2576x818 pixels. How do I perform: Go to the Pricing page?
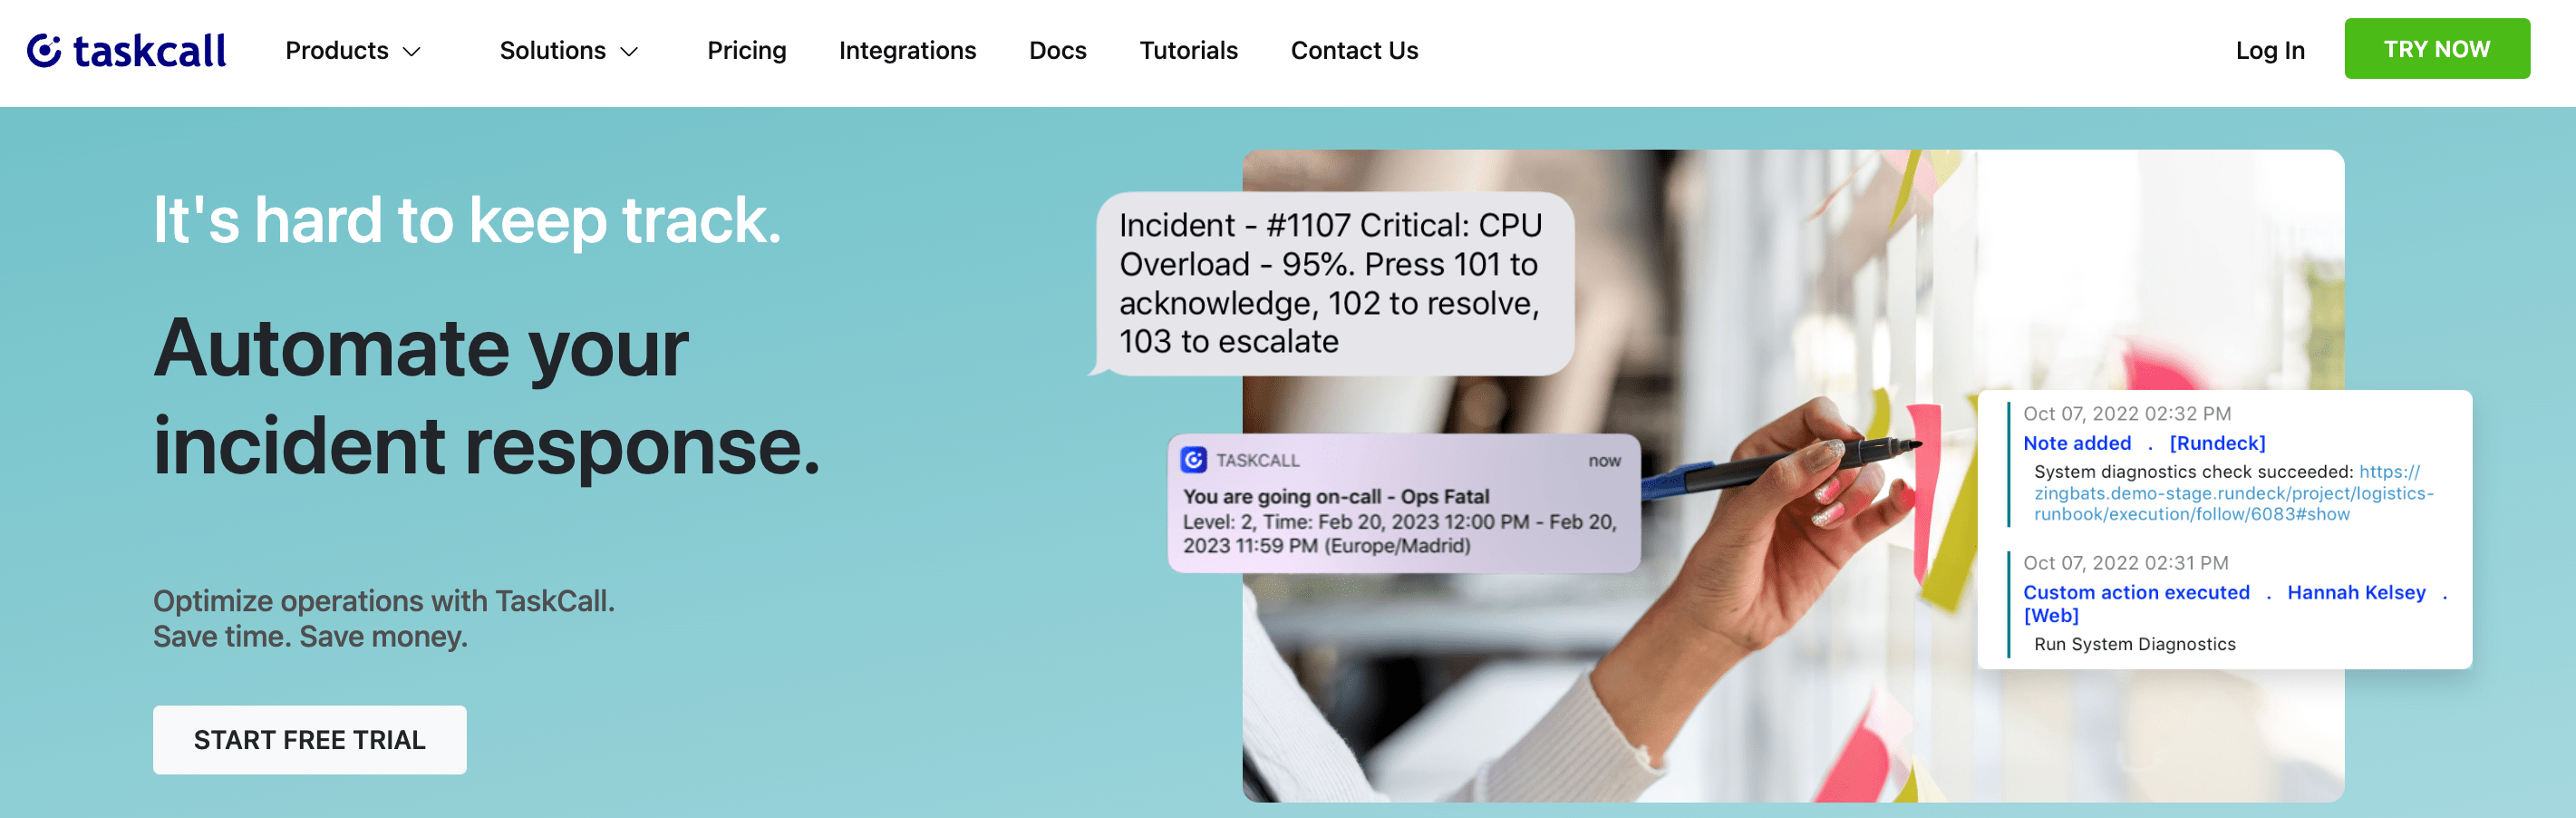746,50
